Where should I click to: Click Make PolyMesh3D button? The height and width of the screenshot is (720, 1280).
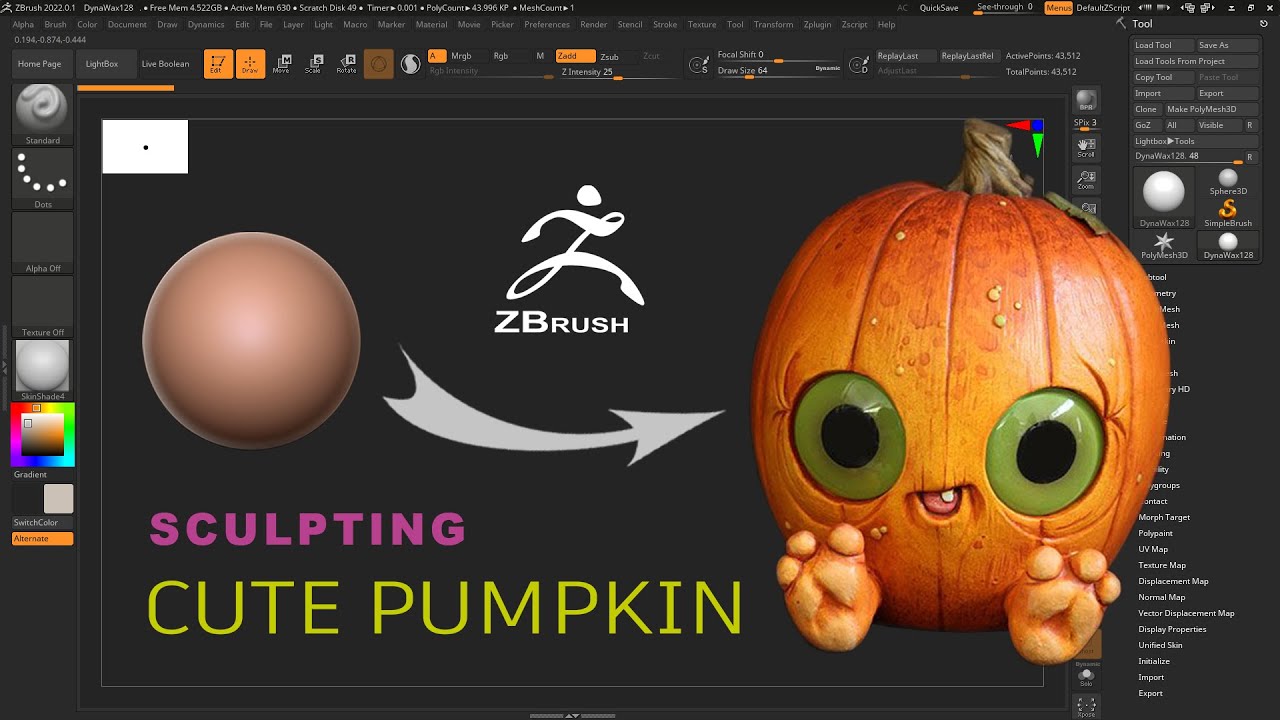tap(1210, 109)
